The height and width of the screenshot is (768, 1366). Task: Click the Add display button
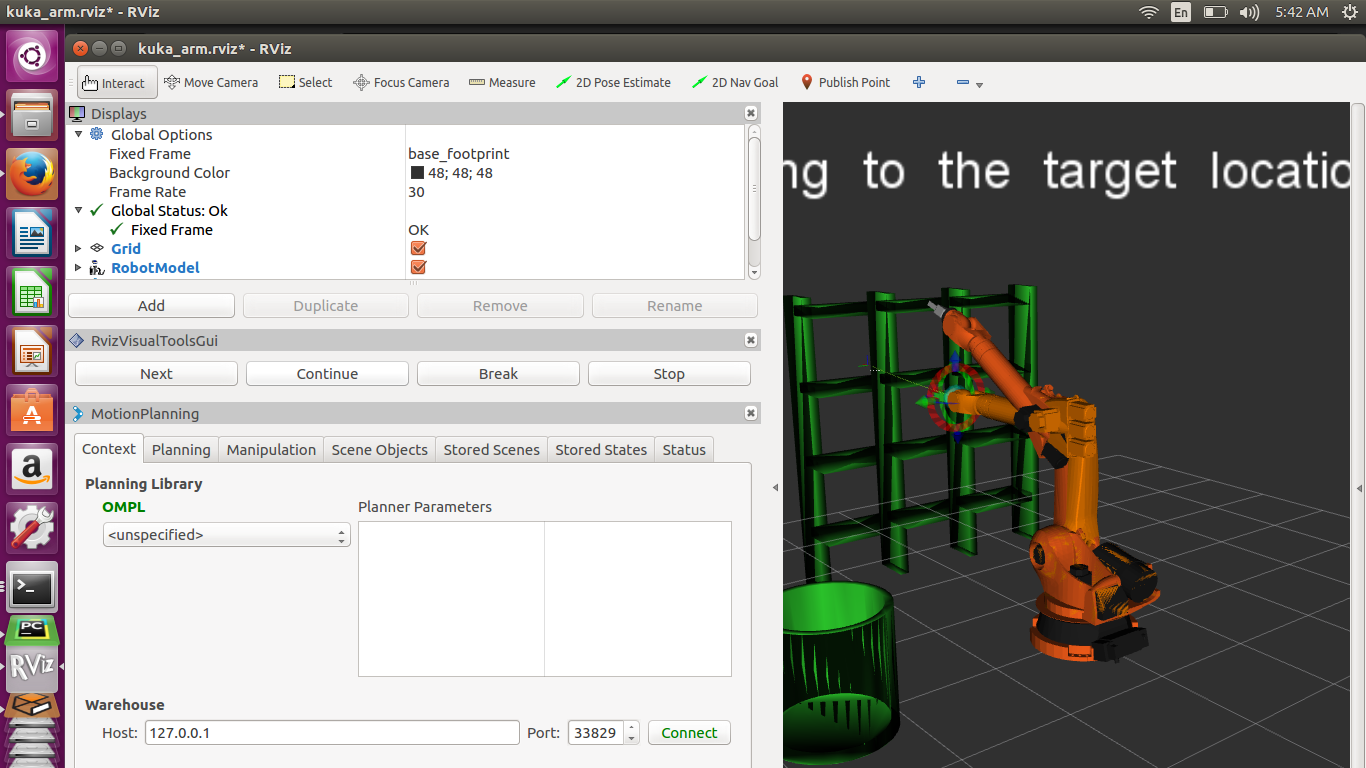[x=151, y=306]
